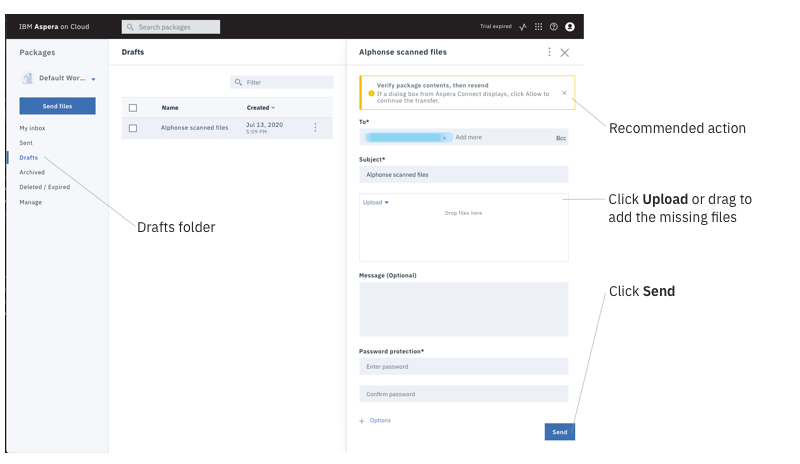The height and width of the screenshot is (464, 800).
Task: Click the plus icon beside Options
Action: coord(362,421)
